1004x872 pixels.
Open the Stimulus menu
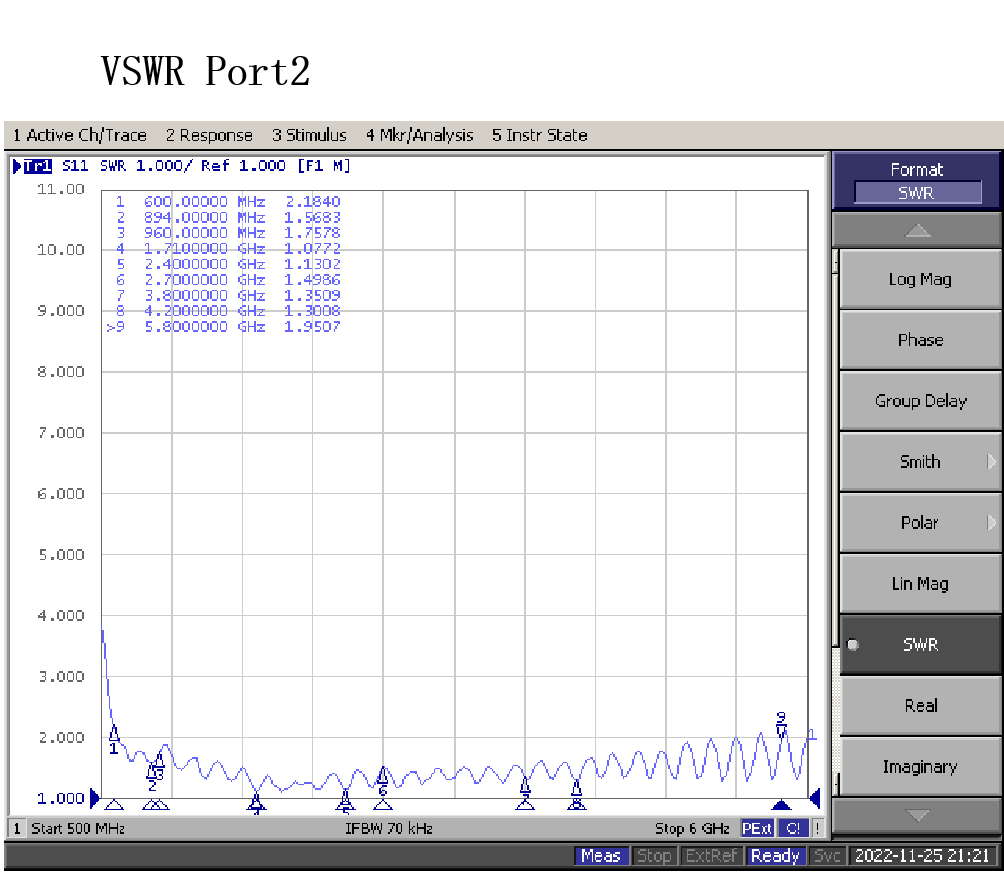point(309,135)
